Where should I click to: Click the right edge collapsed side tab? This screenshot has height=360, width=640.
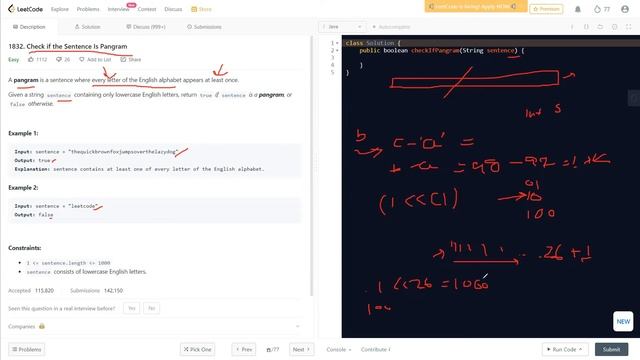click(634, 98)
